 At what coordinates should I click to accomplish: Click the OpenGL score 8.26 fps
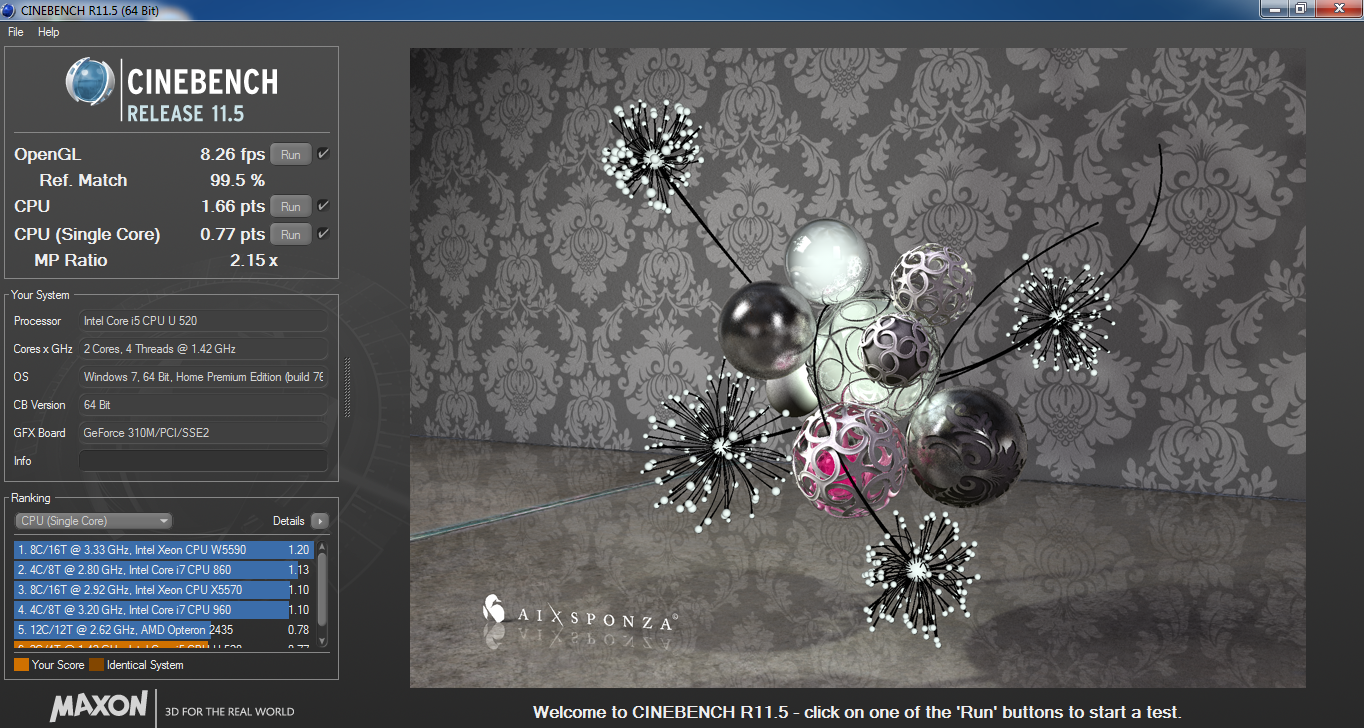click(x=232, y=155)
